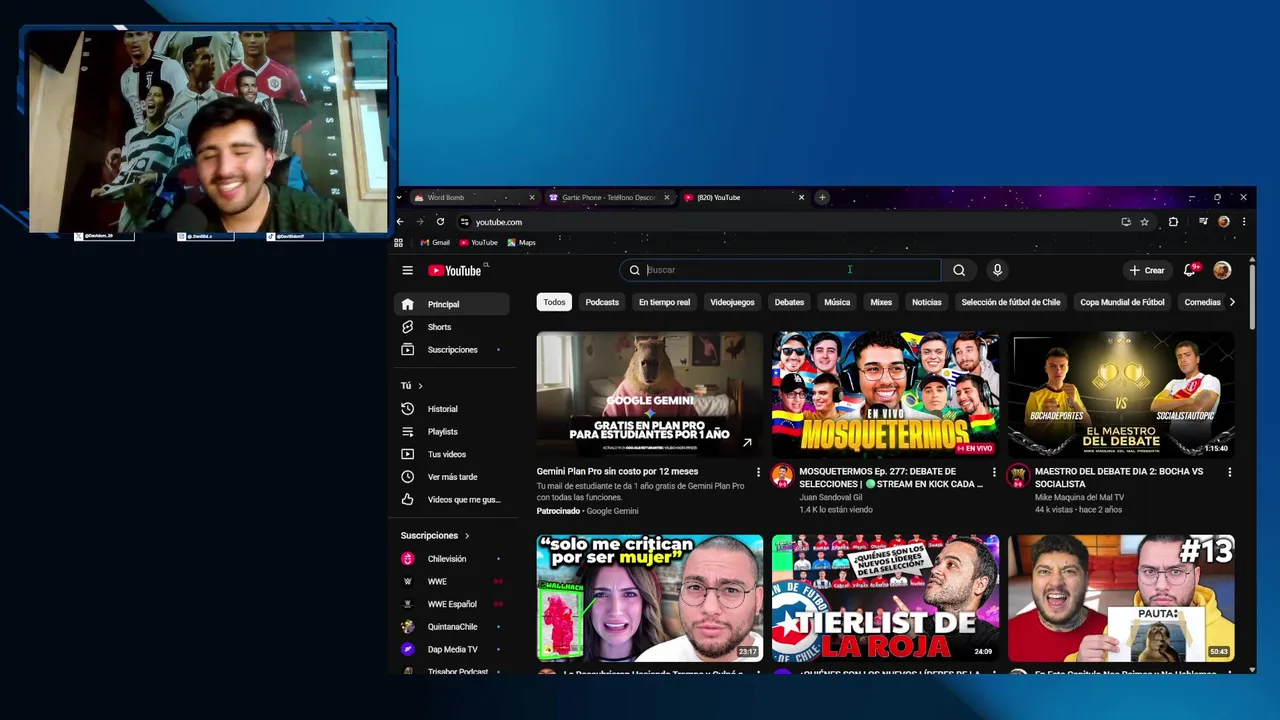Open more options for Mosquetermos video
The height and width of the screenshot is (720, 1280).
coord(994,472)
